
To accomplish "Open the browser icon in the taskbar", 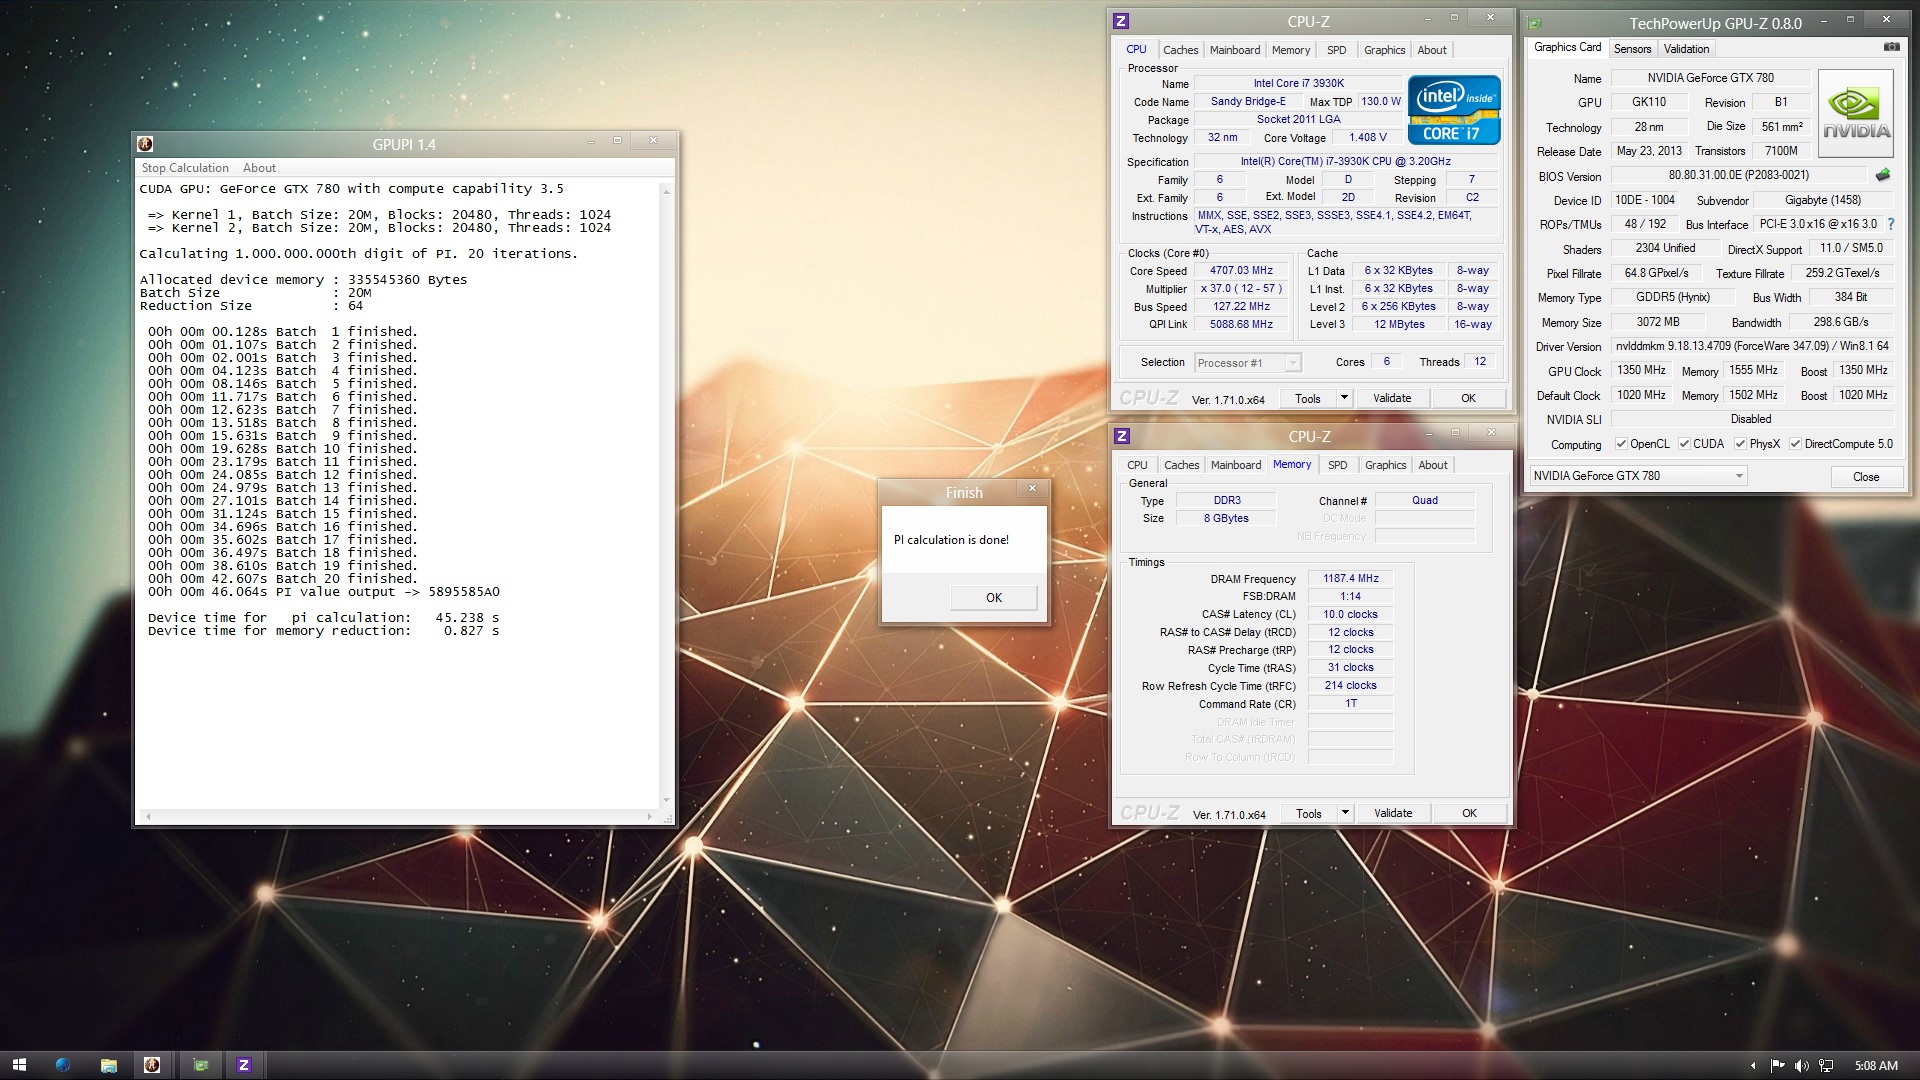I will click(x=63, y=1065).
